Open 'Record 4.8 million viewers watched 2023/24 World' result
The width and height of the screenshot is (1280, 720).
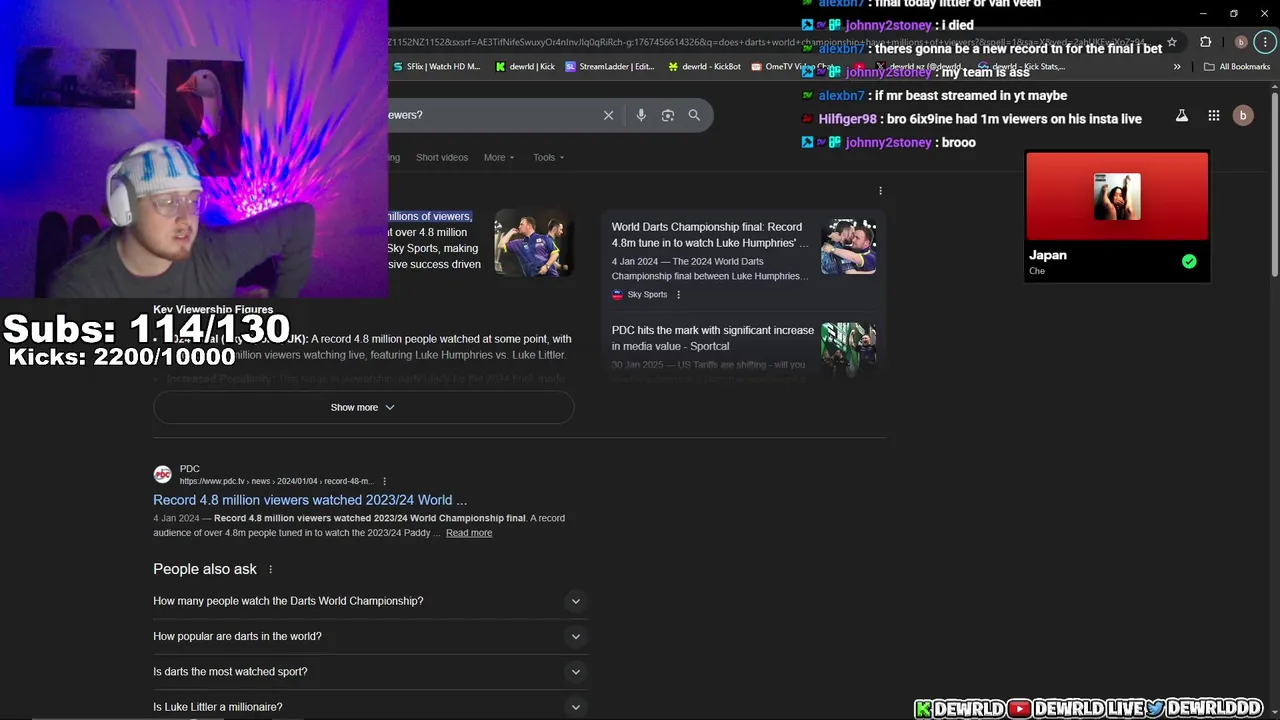(310, 500)
